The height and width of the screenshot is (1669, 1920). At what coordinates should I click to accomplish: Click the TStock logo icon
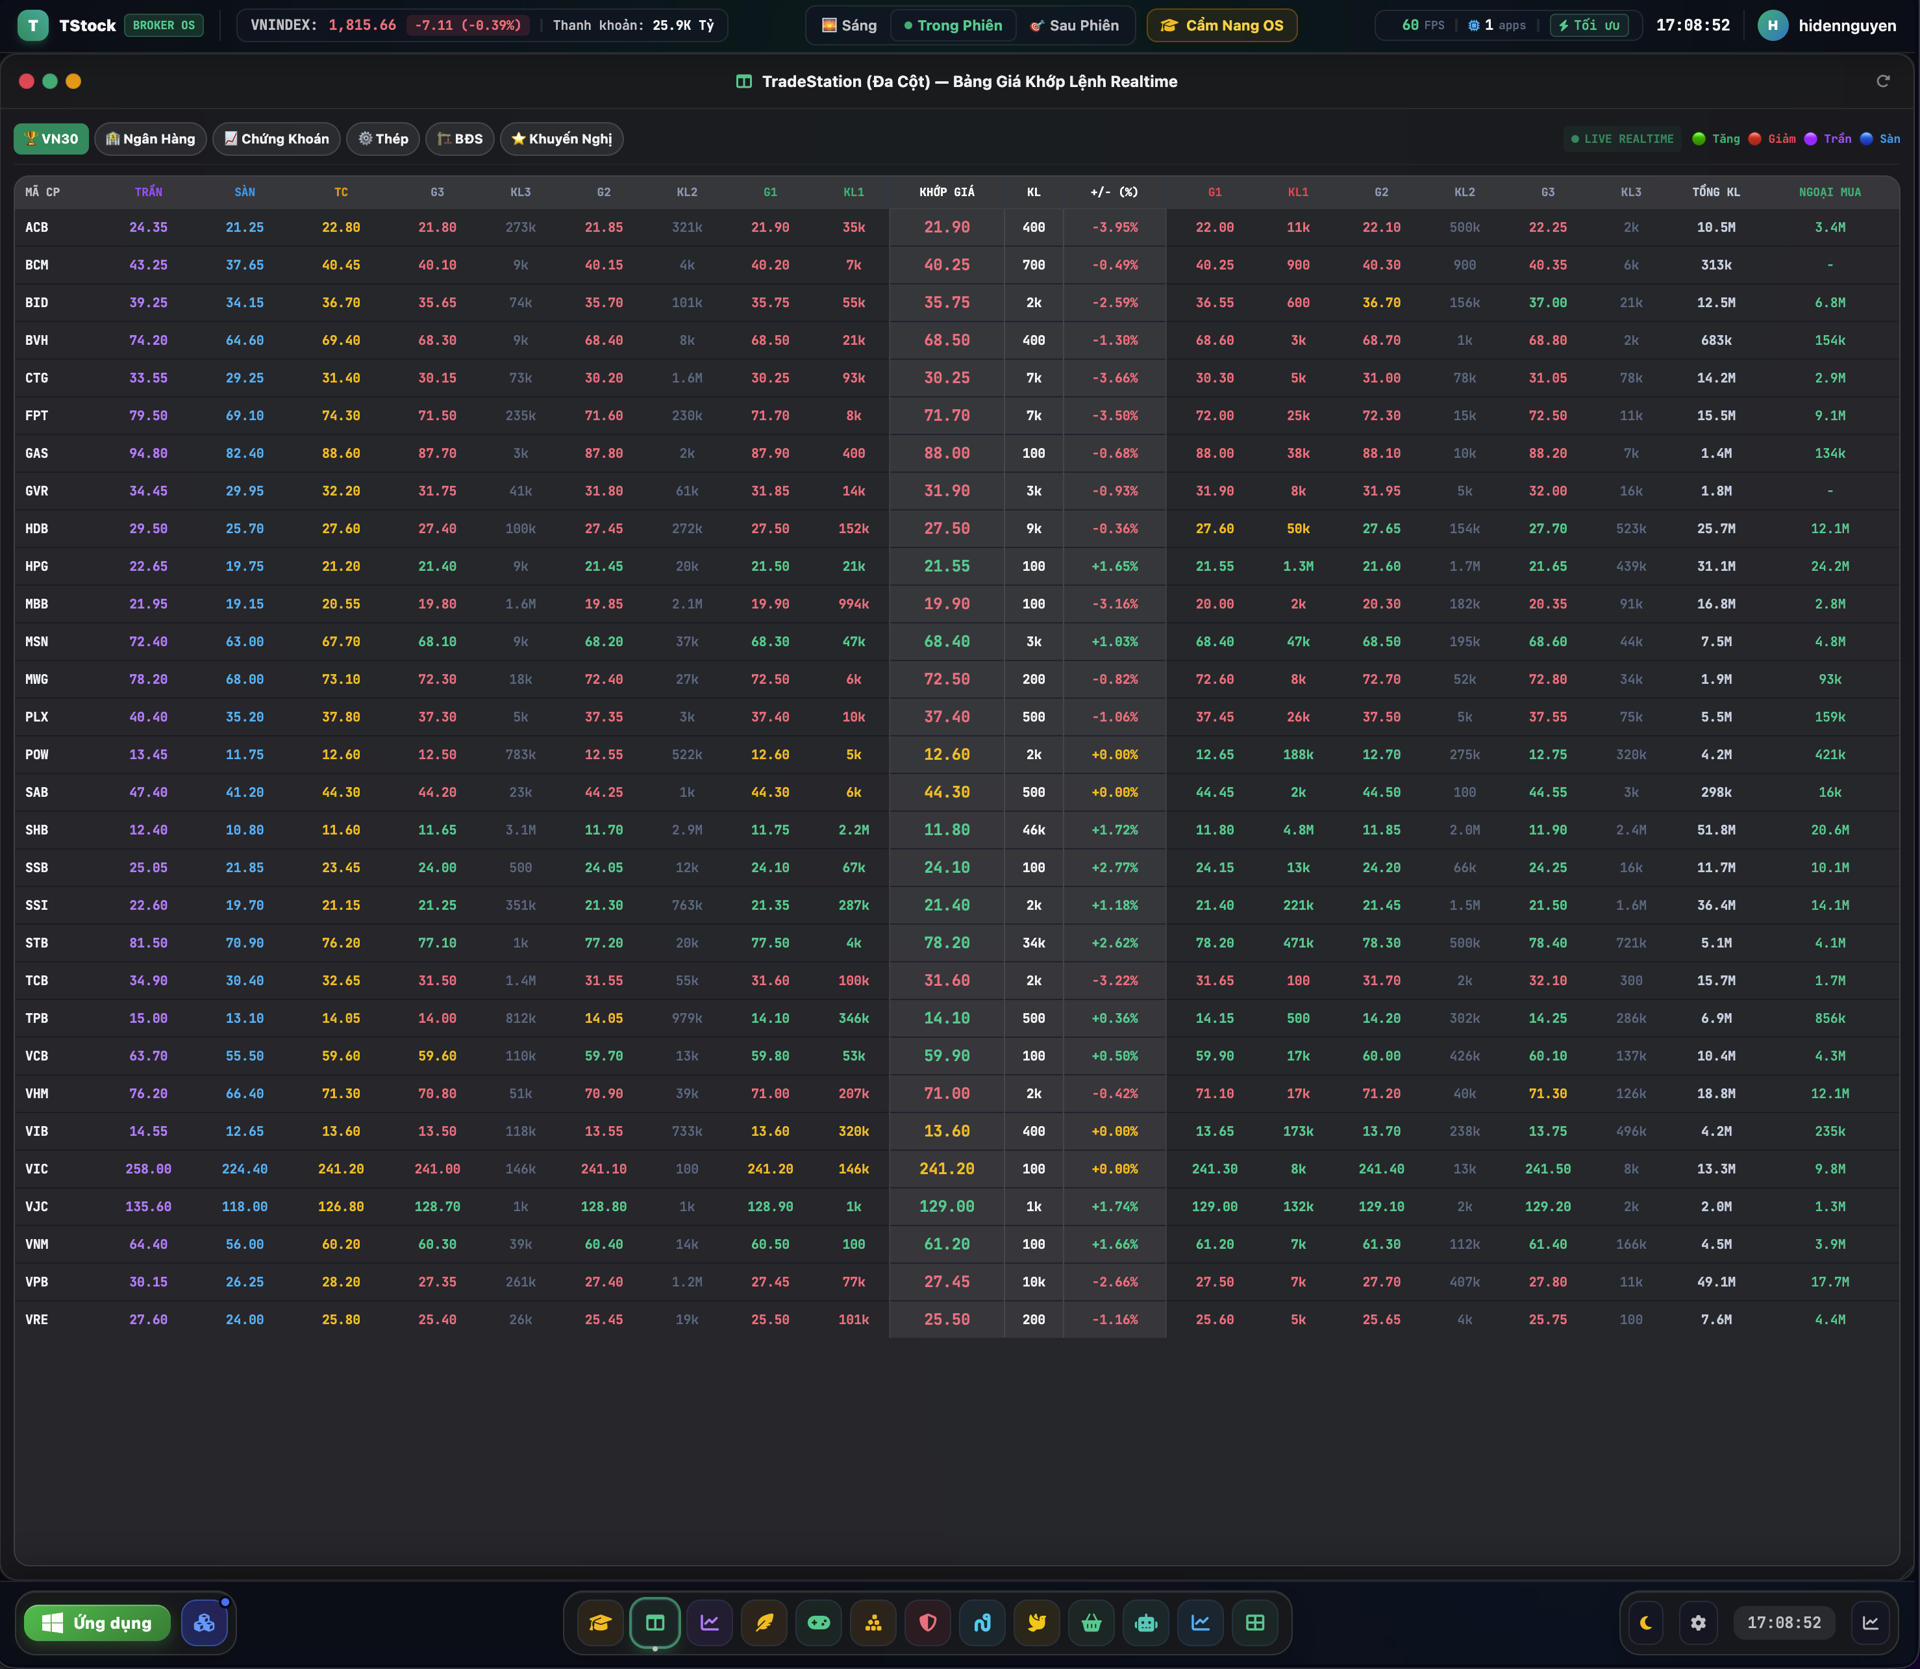[33, 25]
